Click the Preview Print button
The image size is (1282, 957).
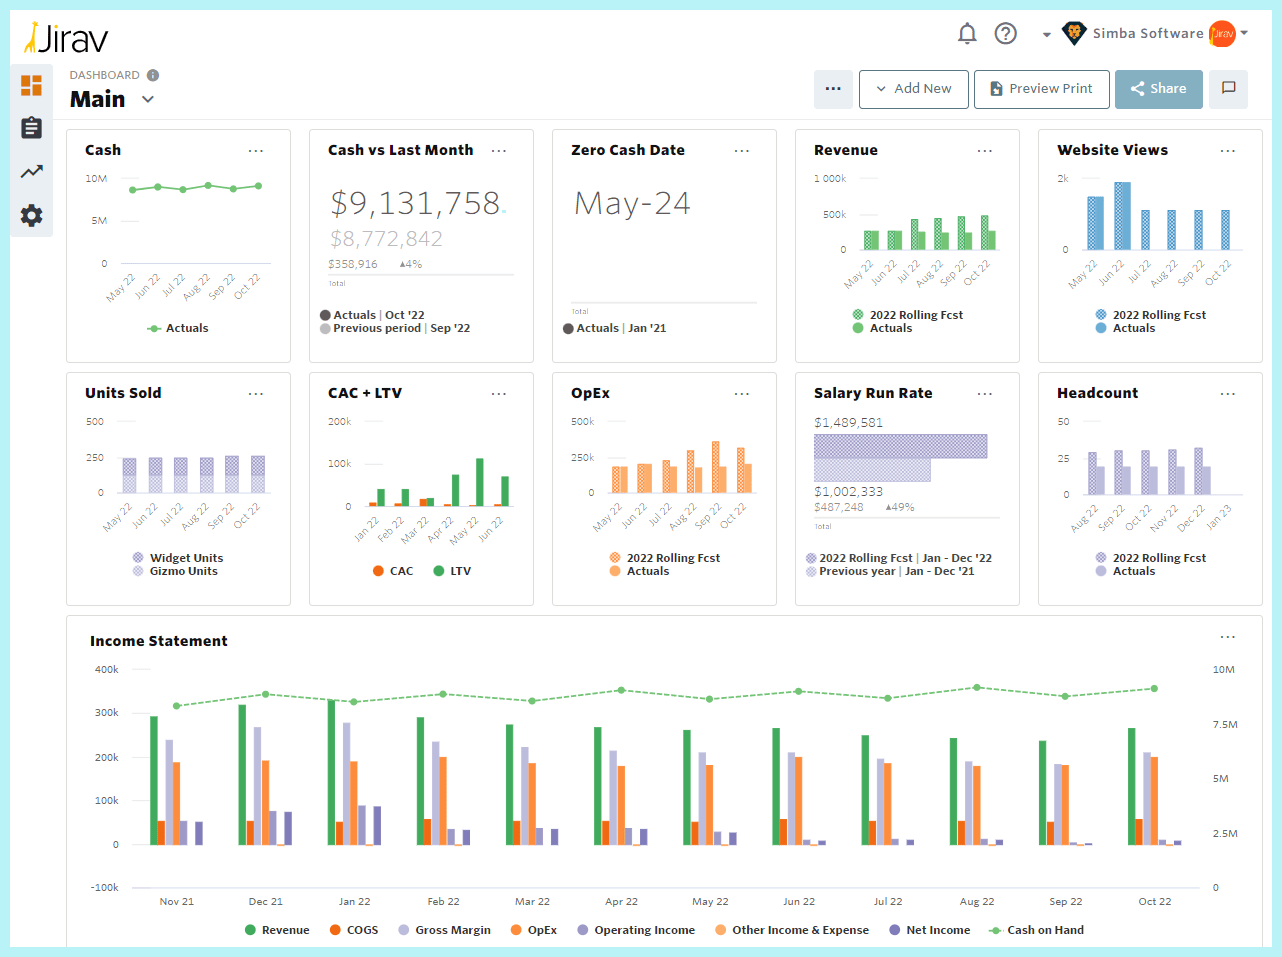pyautogui.click(x=1041, y=89)
